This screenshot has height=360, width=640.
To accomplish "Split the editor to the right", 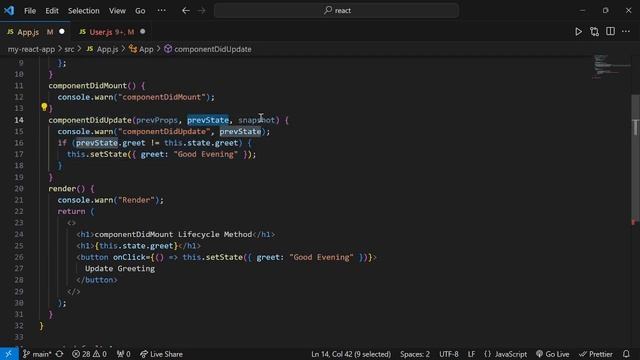I will 610,31.
